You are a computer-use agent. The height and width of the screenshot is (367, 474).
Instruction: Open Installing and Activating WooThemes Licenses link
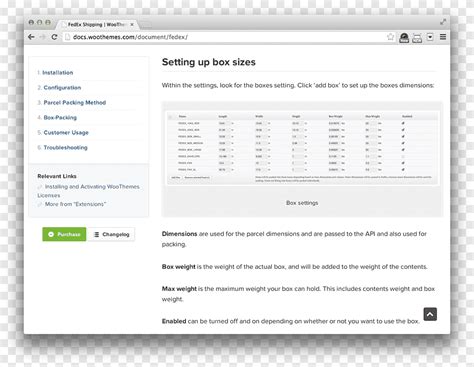(x=89, y=191)
